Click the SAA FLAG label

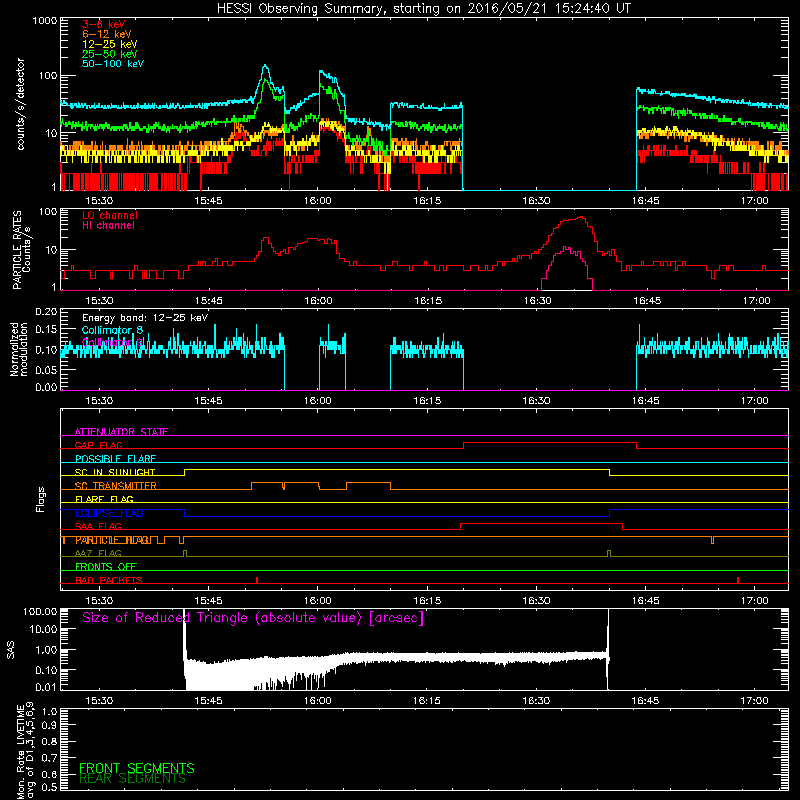click(x=98, y=526)
